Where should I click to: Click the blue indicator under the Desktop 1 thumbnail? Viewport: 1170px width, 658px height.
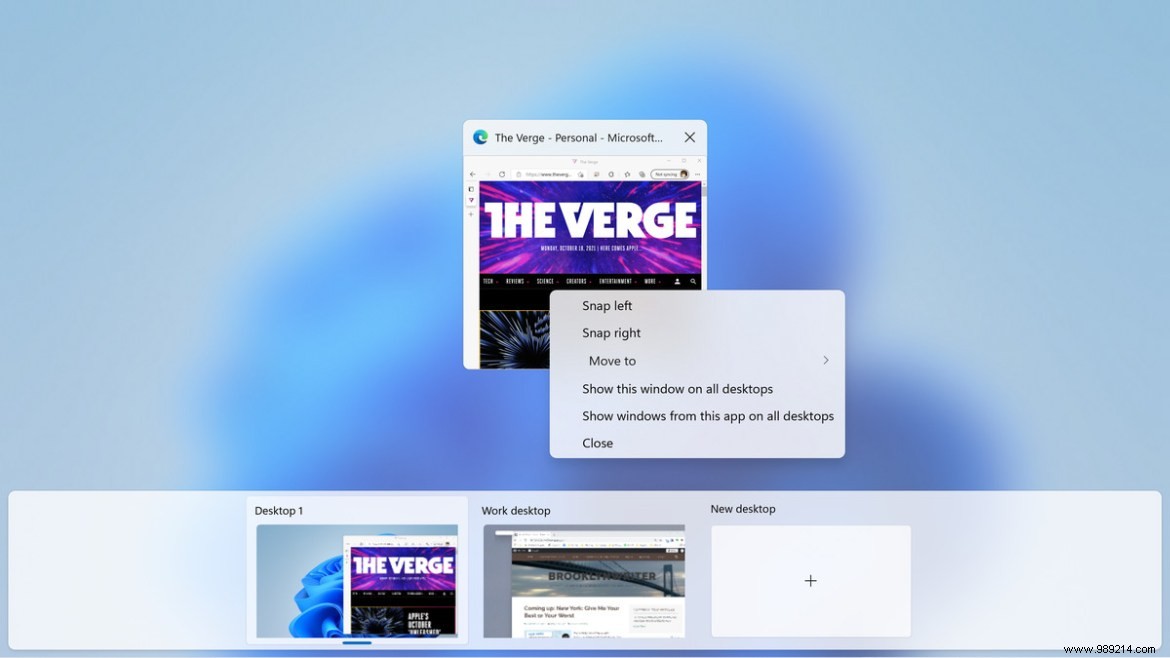click(x=357, y=643)
